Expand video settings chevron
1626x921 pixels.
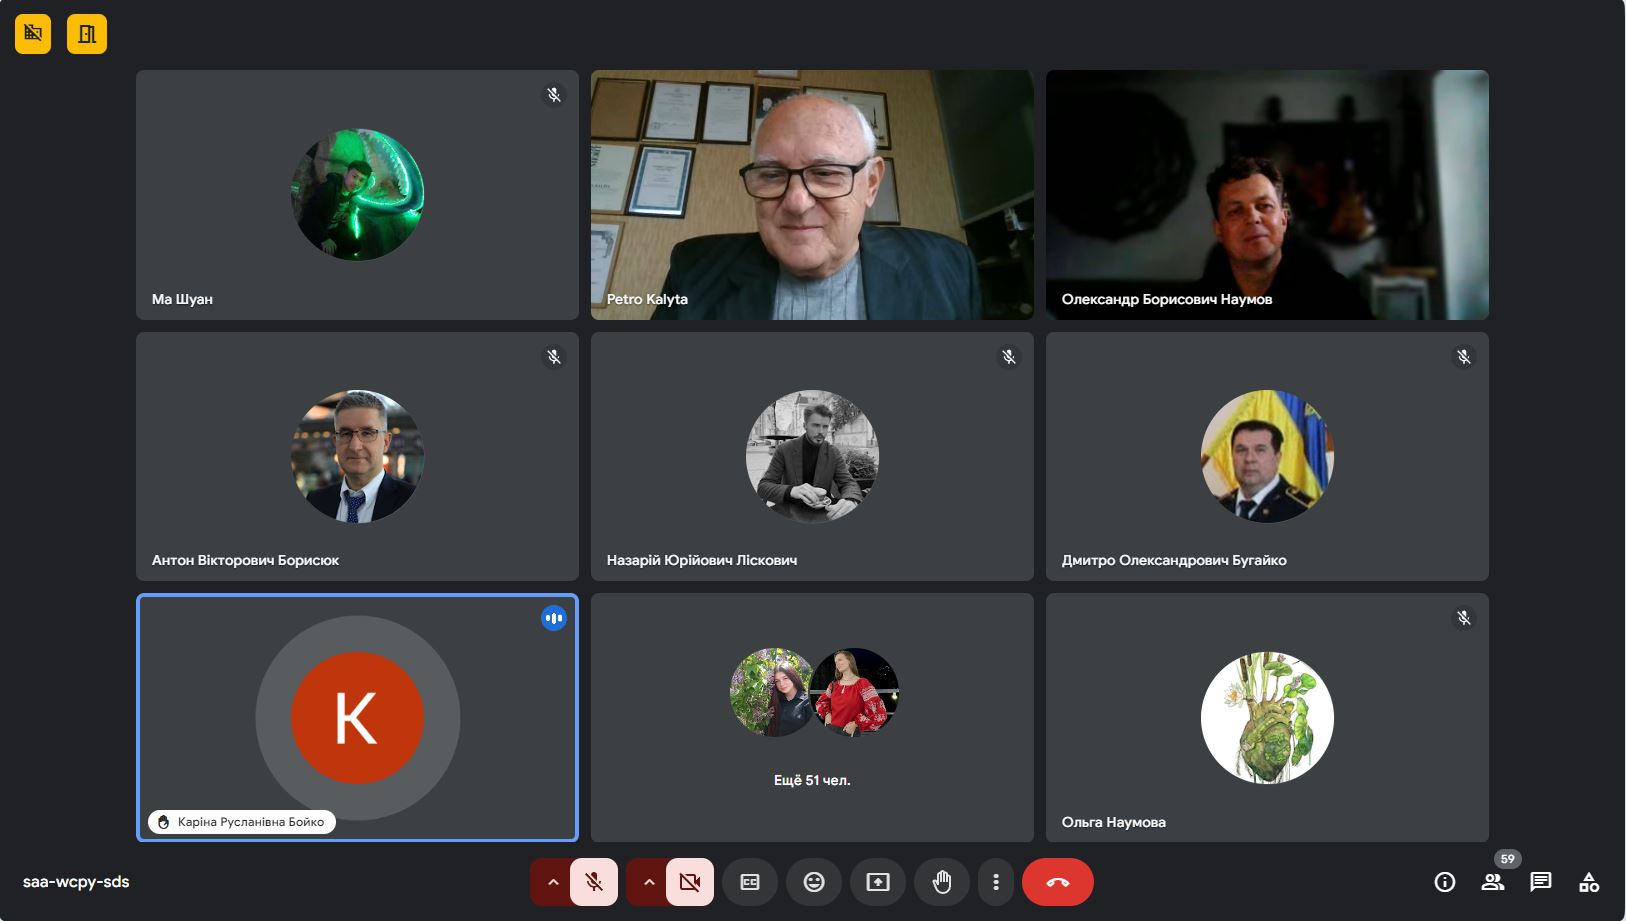click(648, 882)
